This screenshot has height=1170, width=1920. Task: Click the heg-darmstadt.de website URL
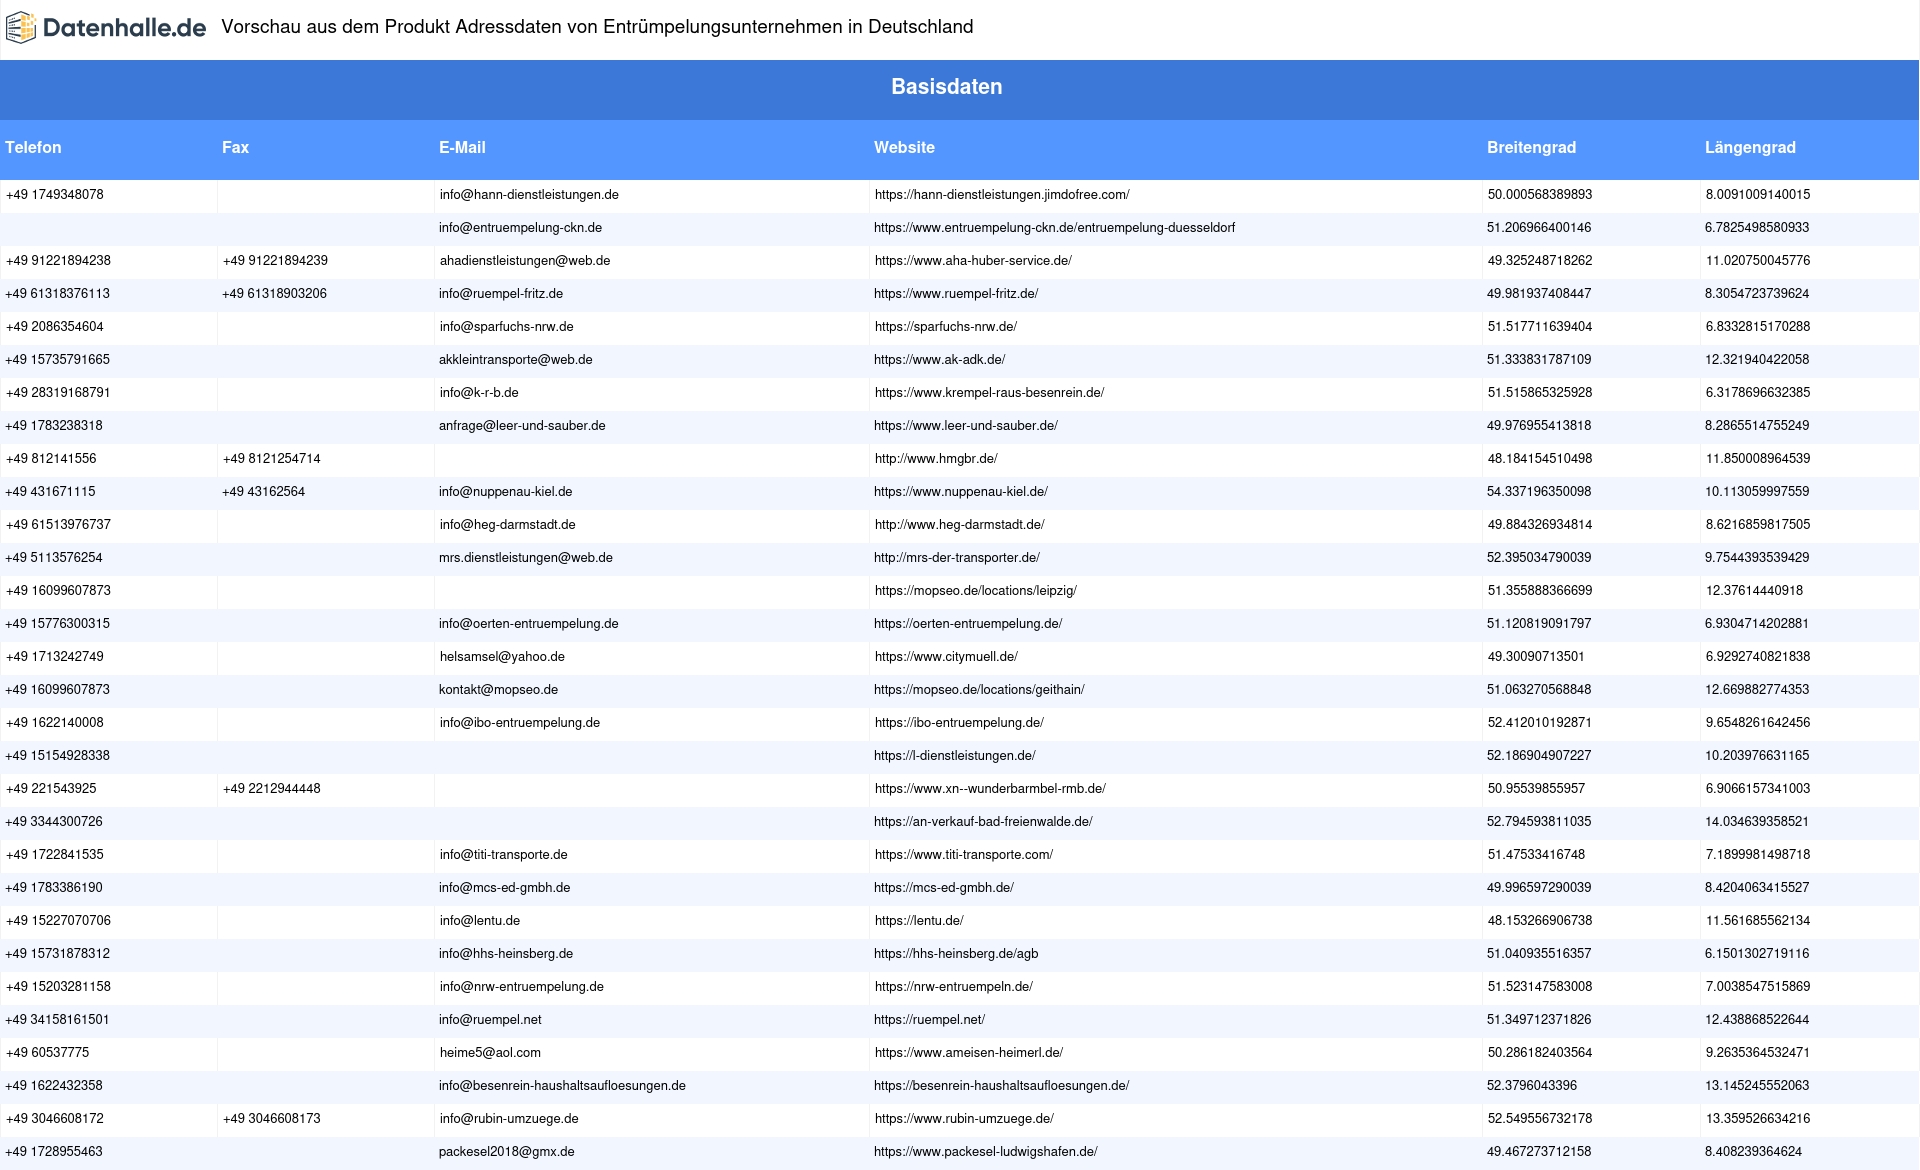[x=960, y=525]
